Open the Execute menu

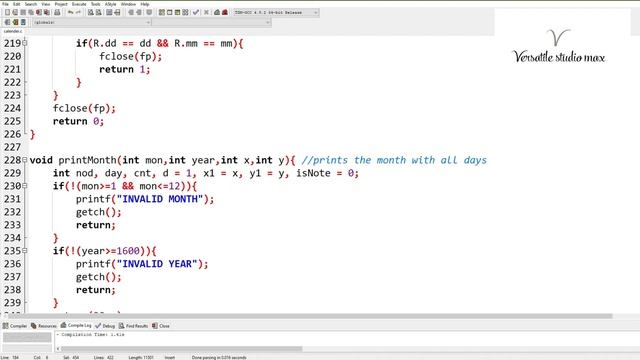pos(79,4)
